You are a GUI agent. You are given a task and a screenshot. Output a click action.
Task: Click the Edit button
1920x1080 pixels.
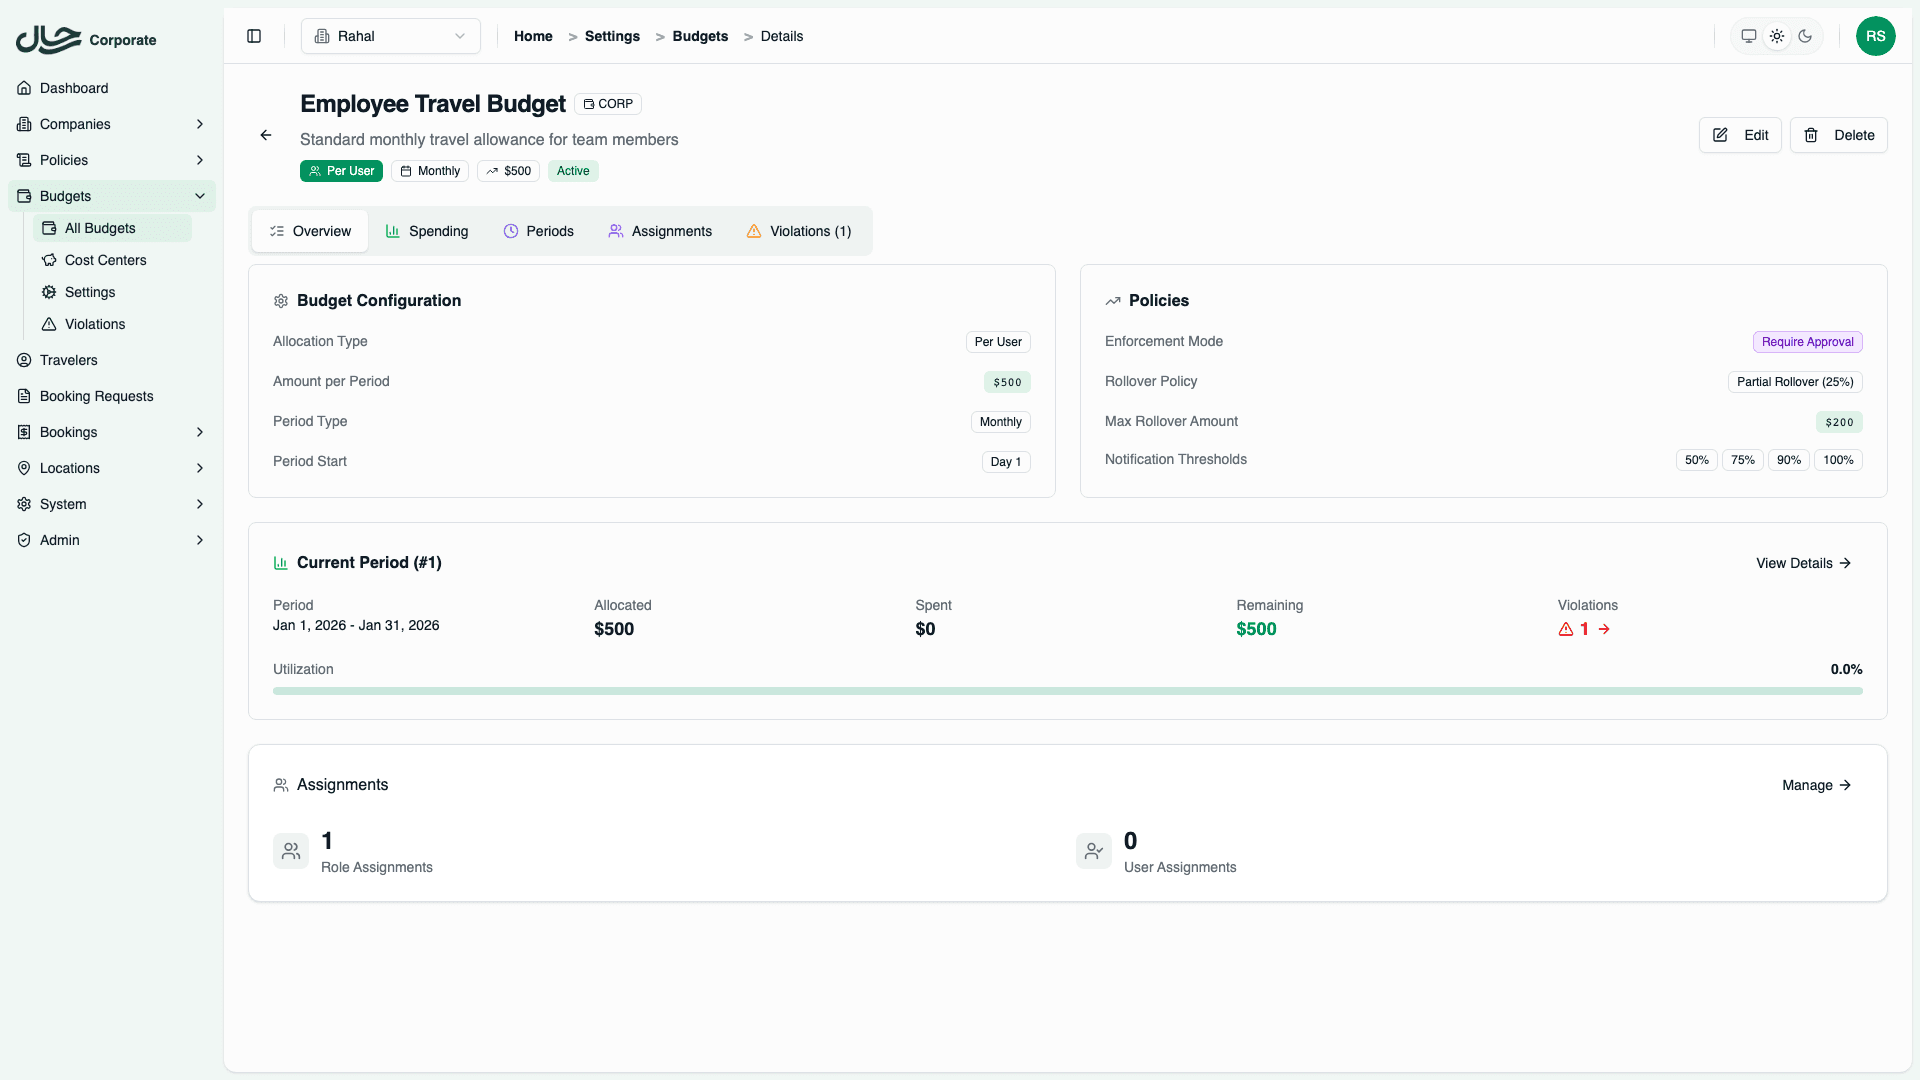pos(1740,135)
